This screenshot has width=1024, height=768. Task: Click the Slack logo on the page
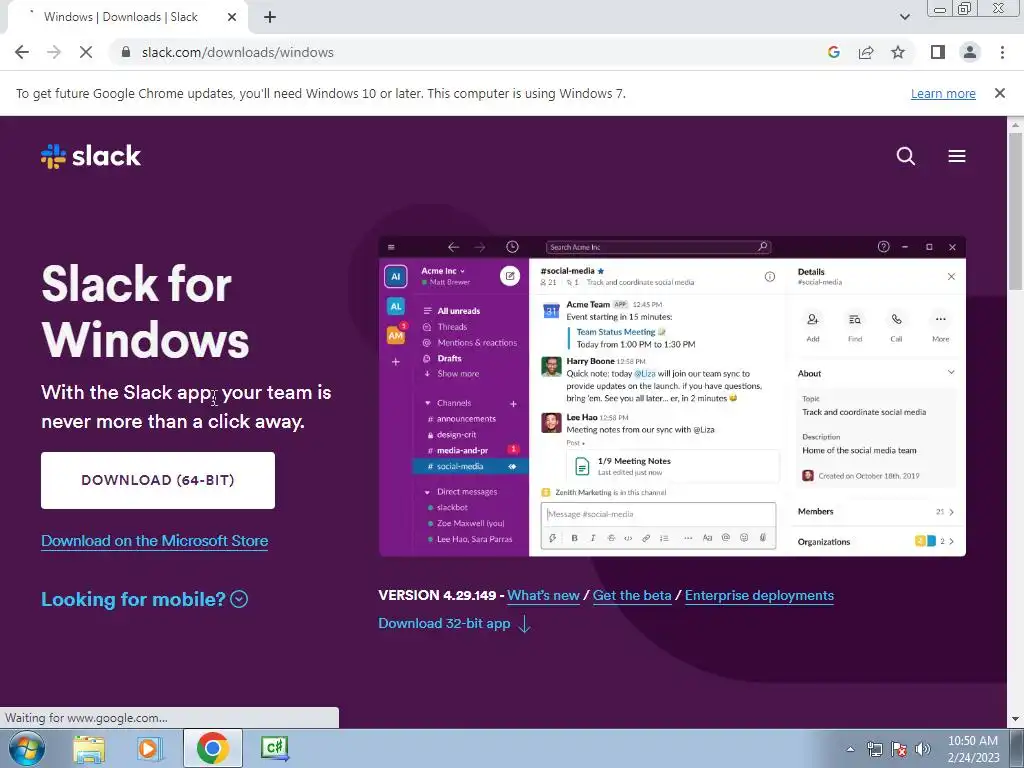click(91, 156)
